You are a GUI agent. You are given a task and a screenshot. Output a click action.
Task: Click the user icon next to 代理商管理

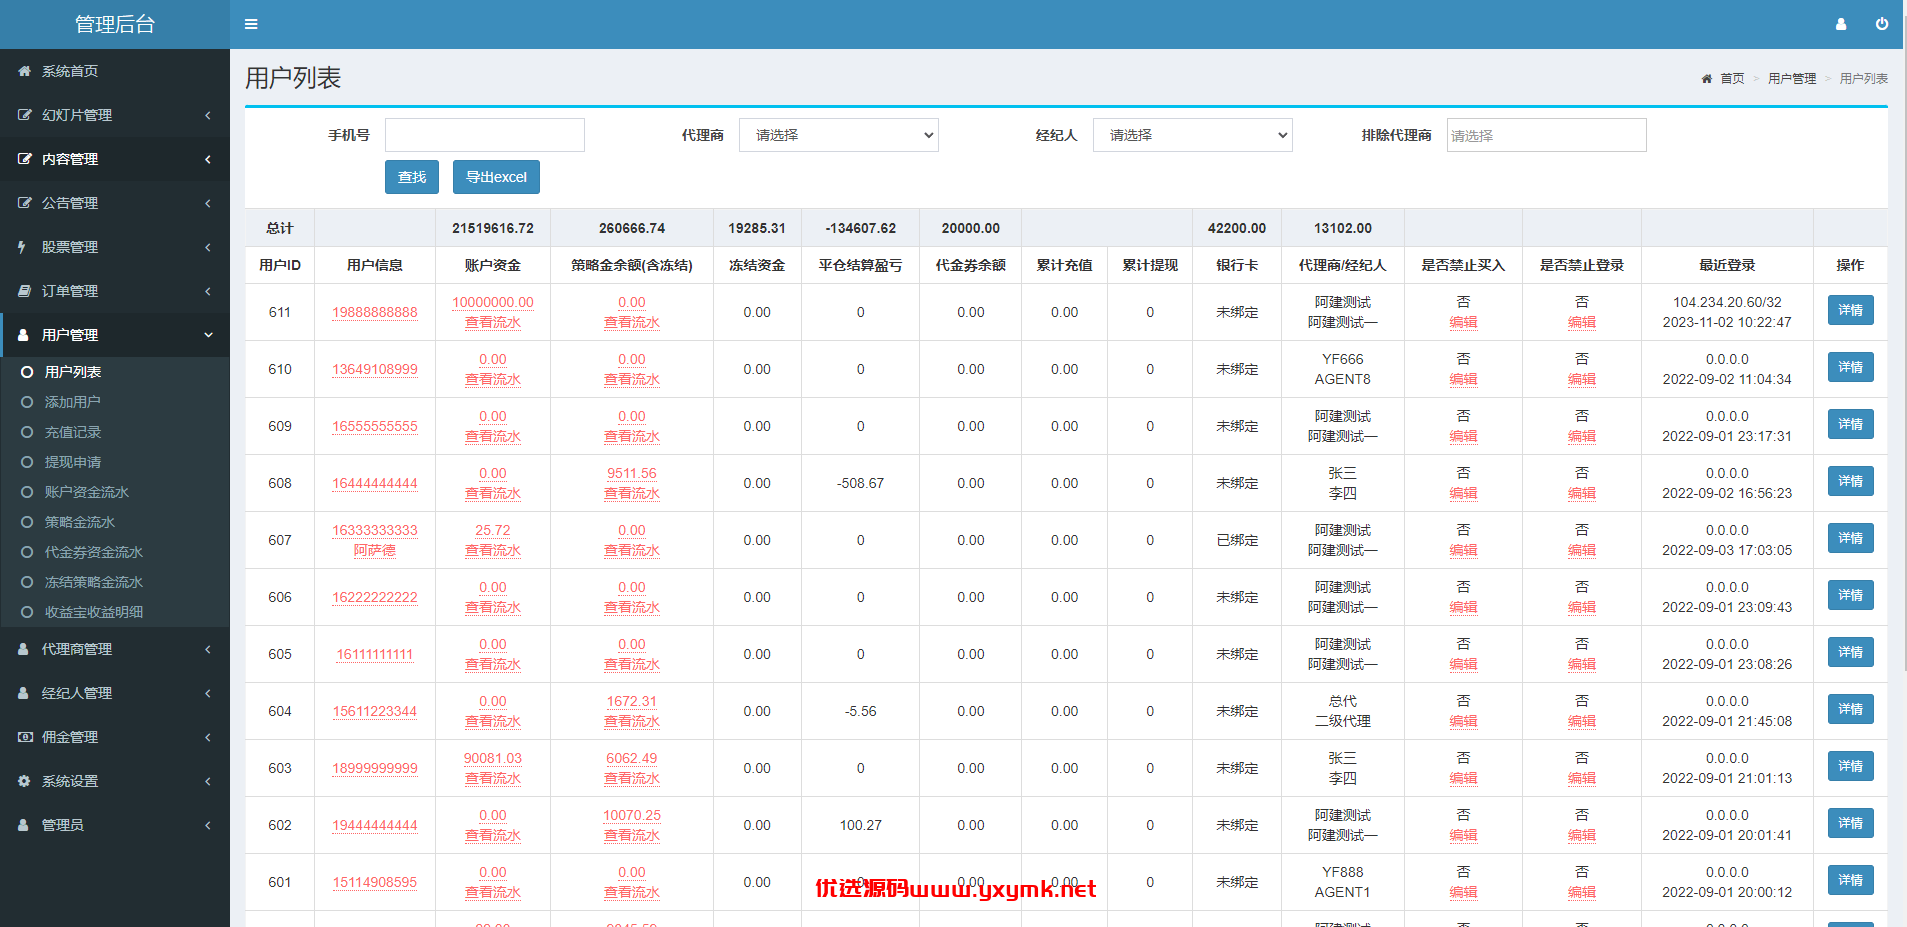pyautogui.click(x=23, y=649)
